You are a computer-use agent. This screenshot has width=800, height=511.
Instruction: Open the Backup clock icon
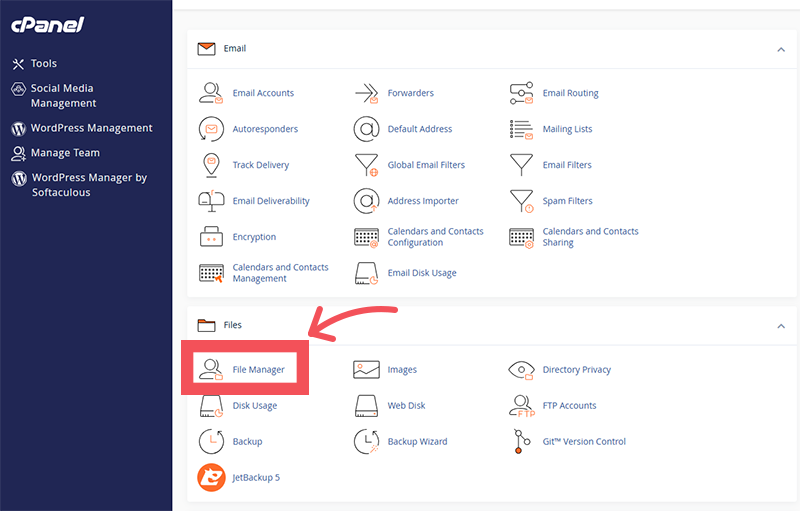pyautogui.click(x=211, y=442)
